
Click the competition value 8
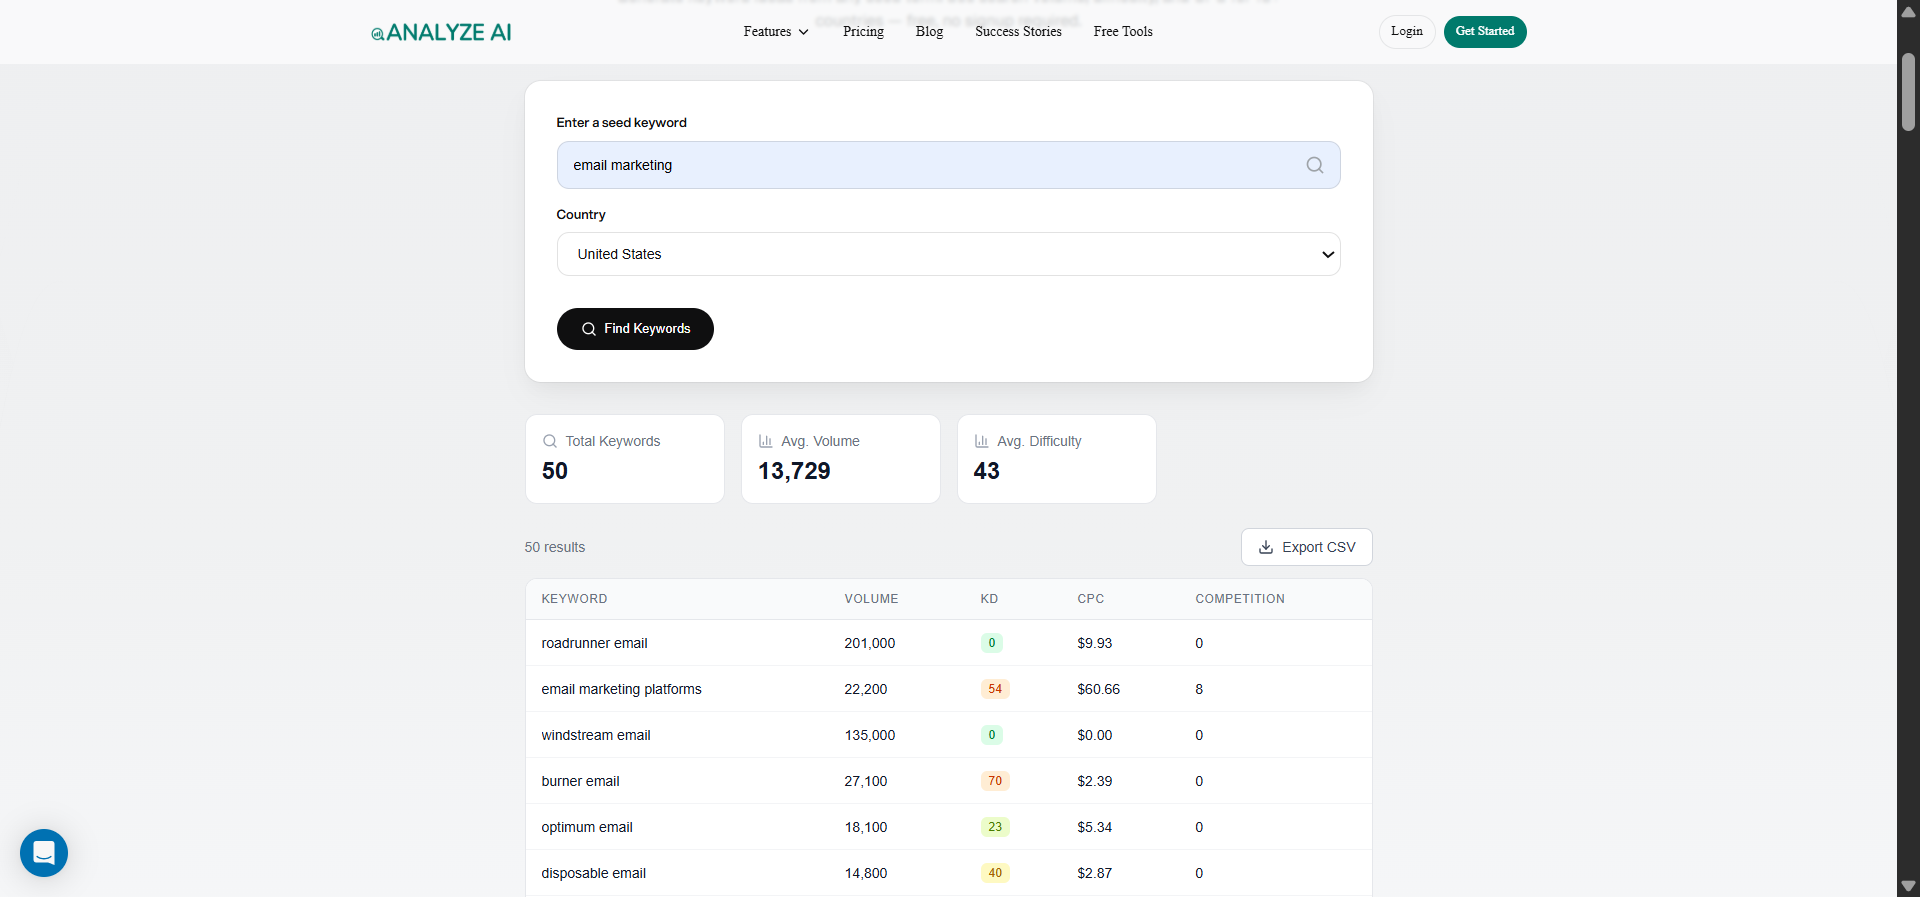1199,689
